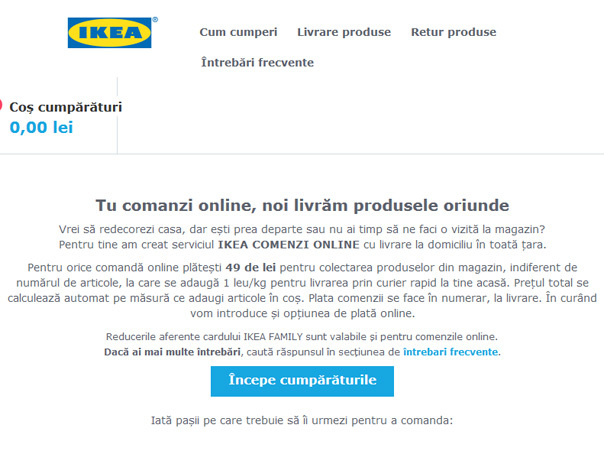Click the Vrei să redecorezi casa sentence
This screenshot has height=454, width=604.
click(302, 230)
